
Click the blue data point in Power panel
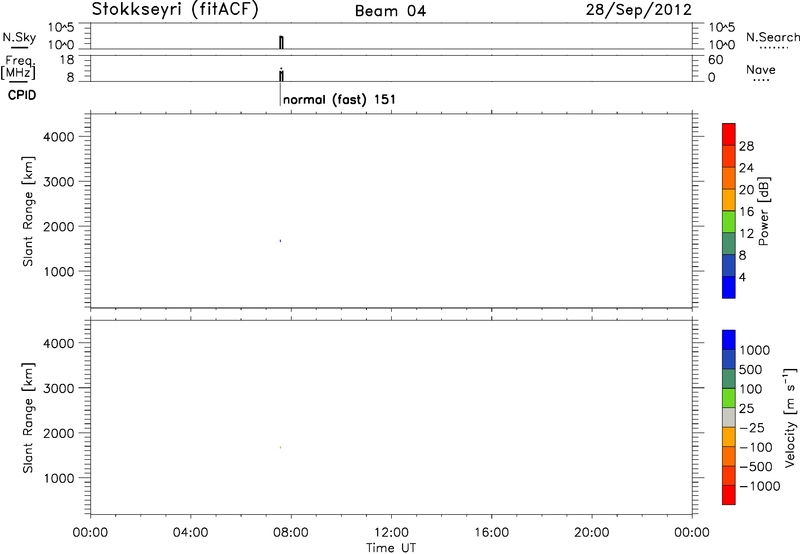280,241
